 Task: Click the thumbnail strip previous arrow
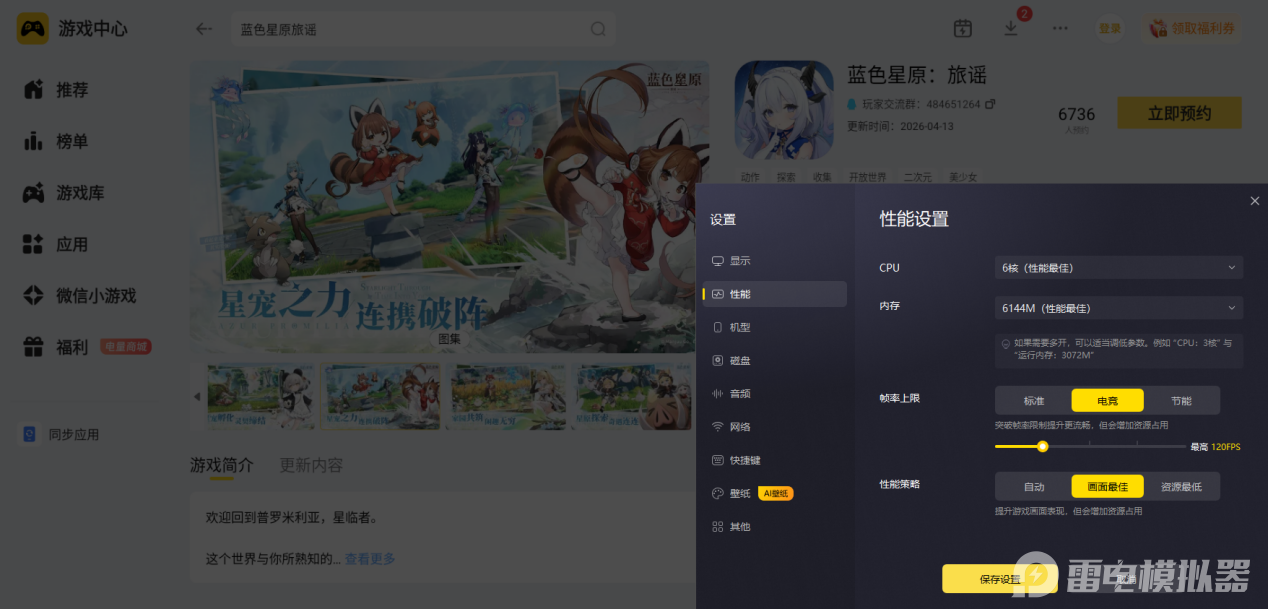(196, 397)
